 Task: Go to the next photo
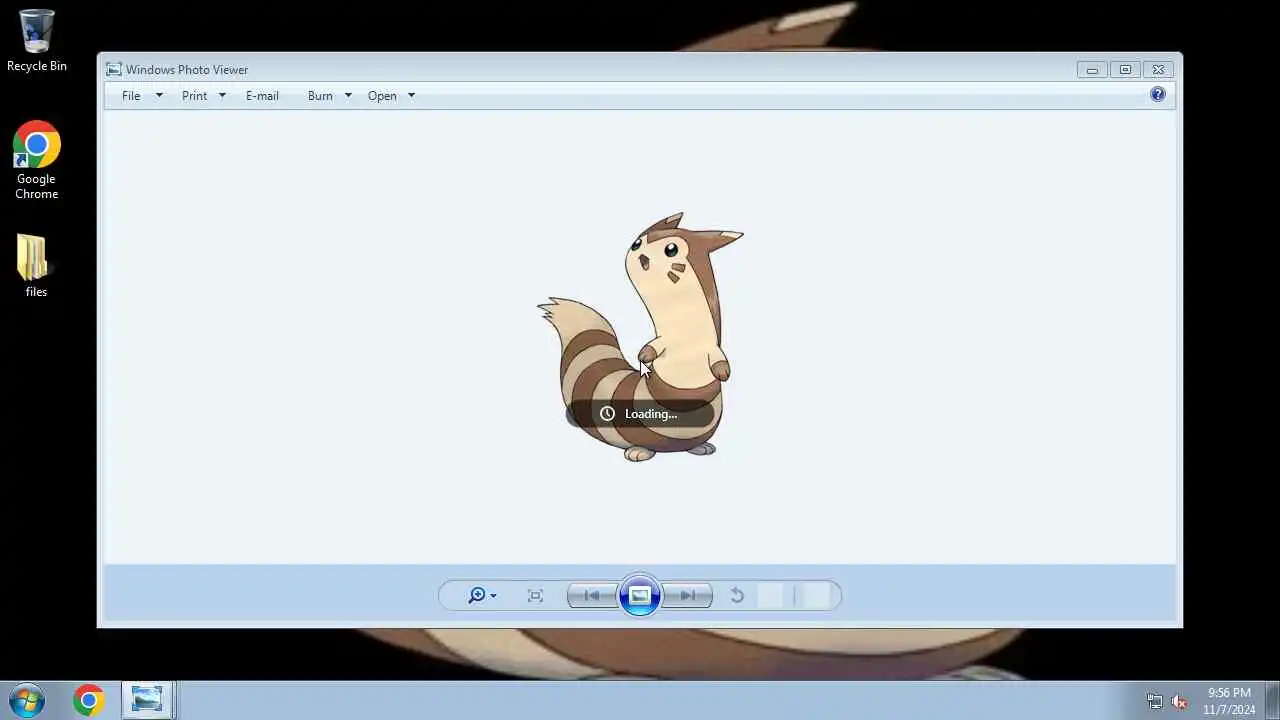[688, 596]
